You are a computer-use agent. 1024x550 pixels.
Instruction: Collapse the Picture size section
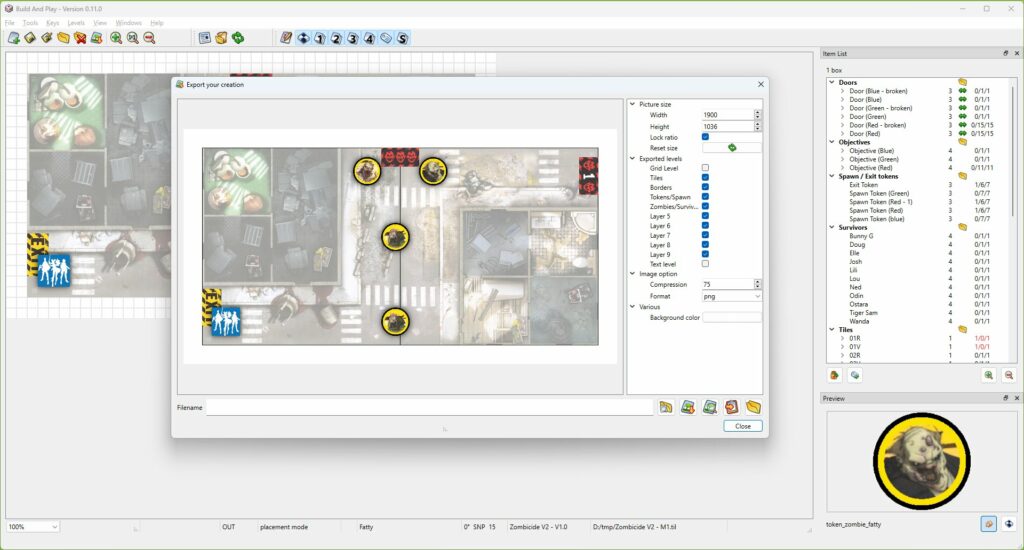(632, 104)
